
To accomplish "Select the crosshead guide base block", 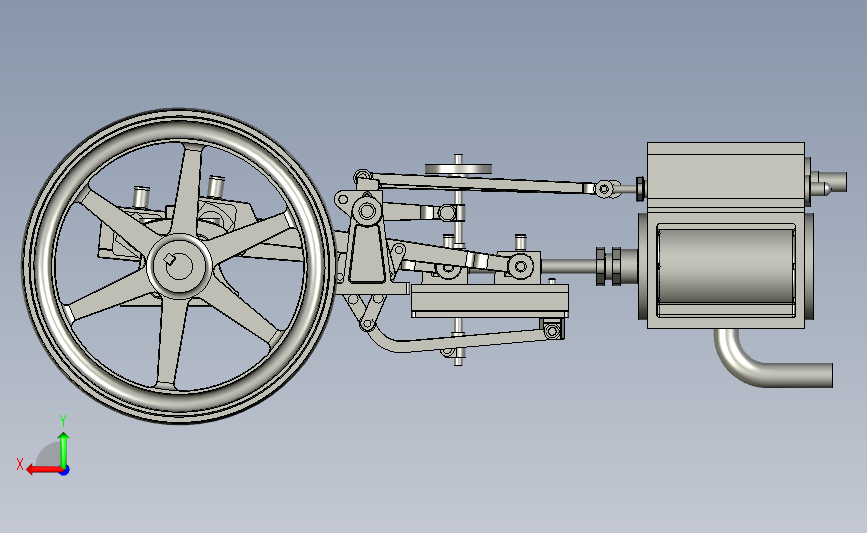I will [x=489, y=301].
